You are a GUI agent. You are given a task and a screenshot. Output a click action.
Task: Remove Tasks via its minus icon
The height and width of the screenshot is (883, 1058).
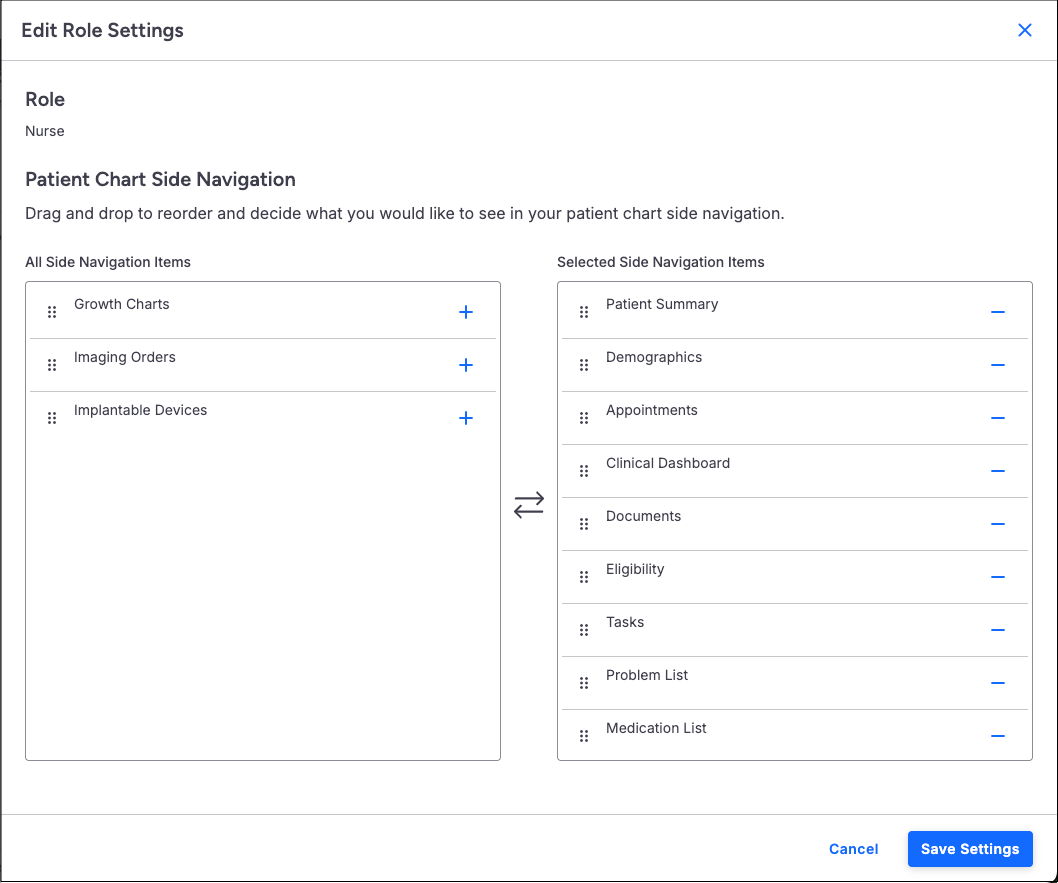tap(997, 630)
